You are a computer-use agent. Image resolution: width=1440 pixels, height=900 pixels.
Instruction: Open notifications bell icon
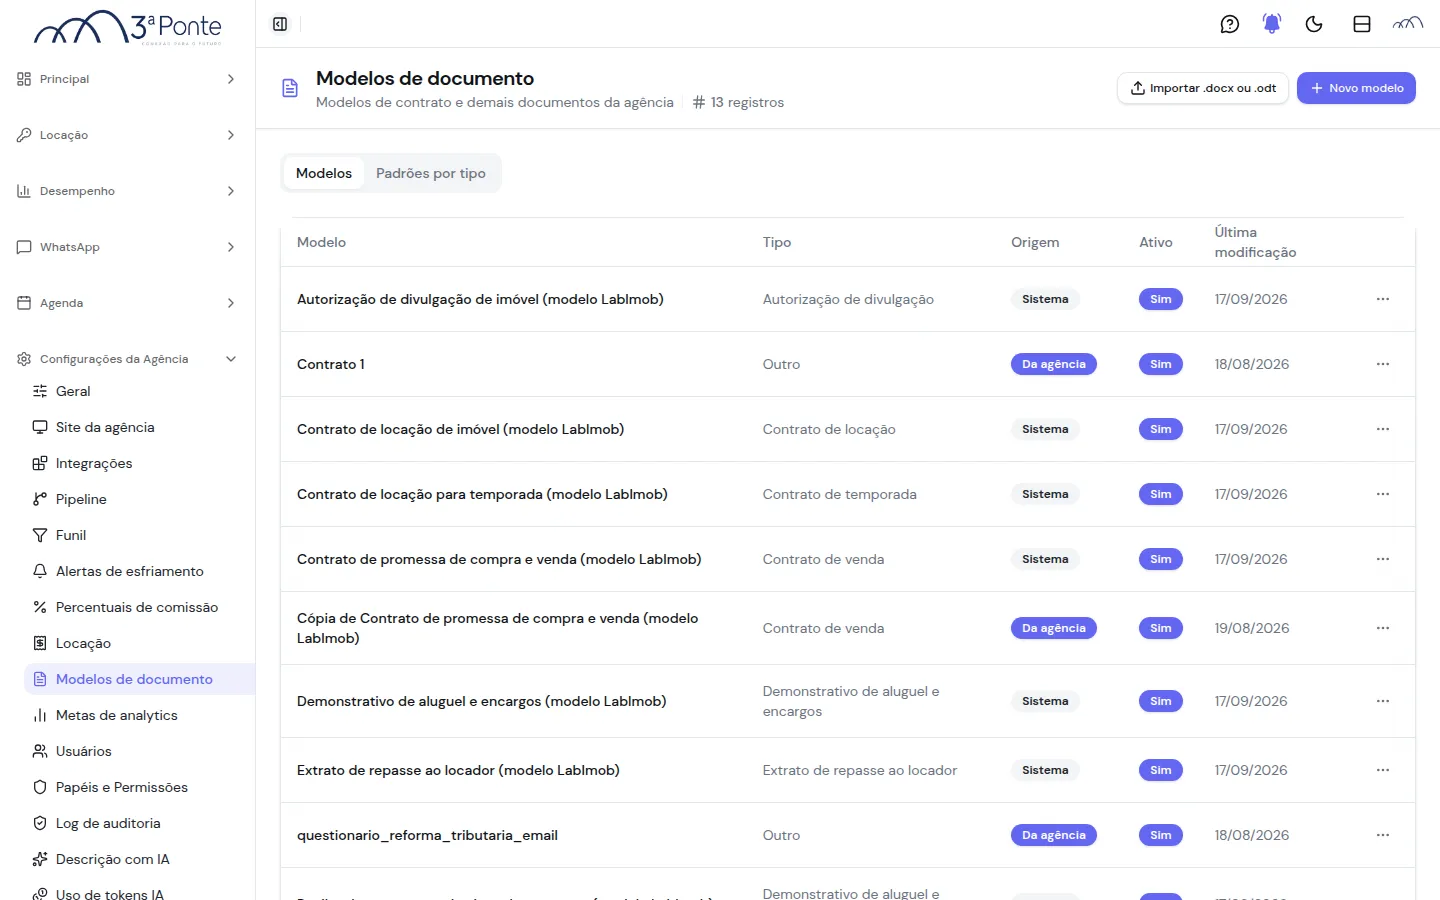tap(1272, 24)
